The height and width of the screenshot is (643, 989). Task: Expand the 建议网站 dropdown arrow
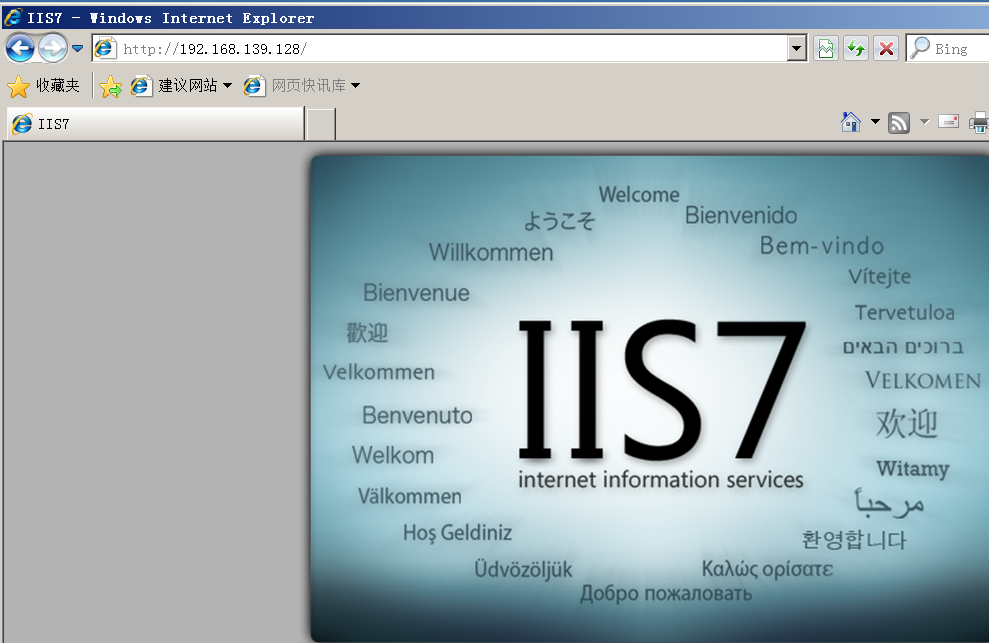click(228, 86)
